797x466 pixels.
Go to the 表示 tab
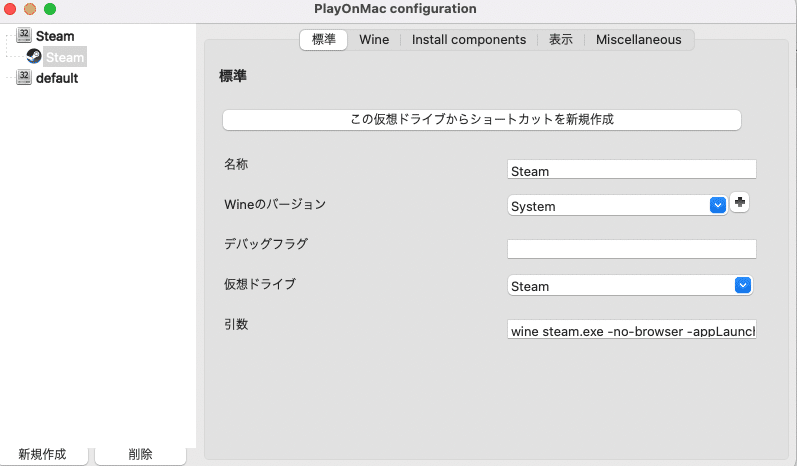click(561, 40)
